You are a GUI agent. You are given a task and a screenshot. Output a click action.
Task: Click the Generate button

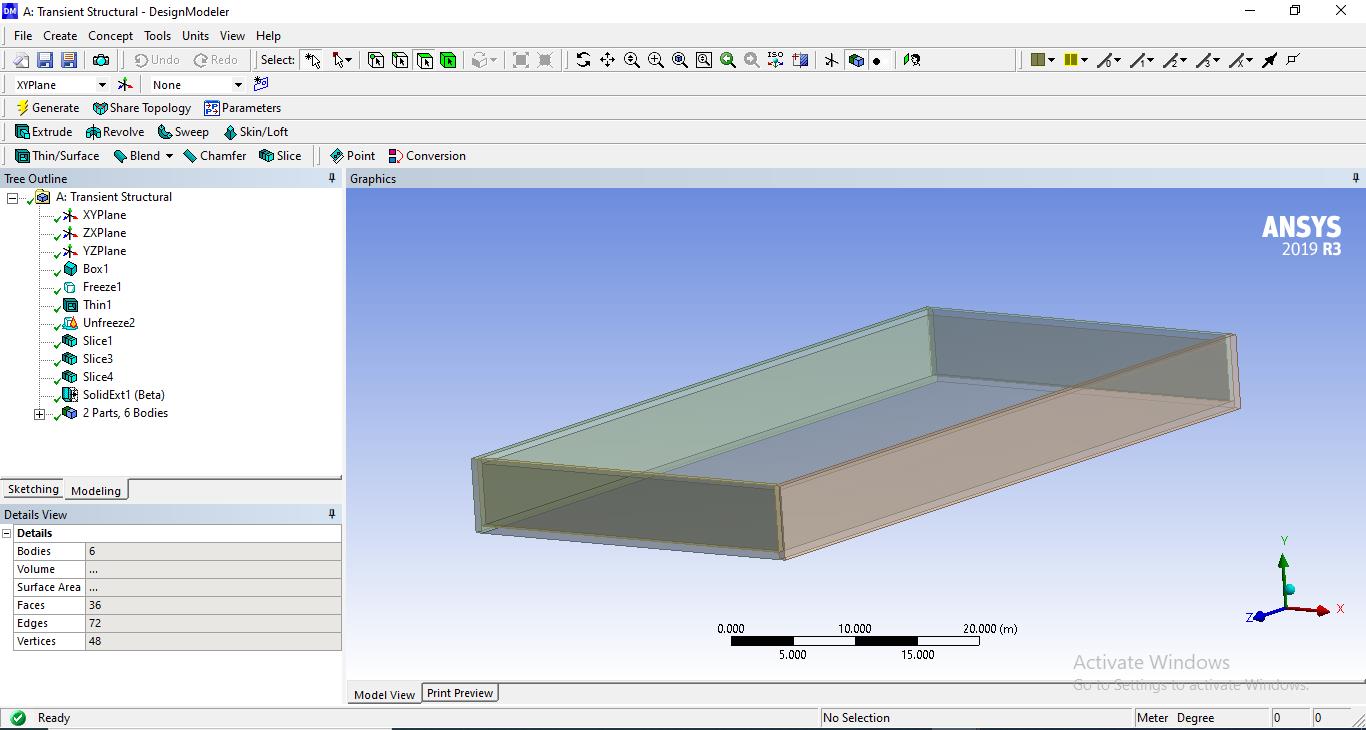point(47,108)
